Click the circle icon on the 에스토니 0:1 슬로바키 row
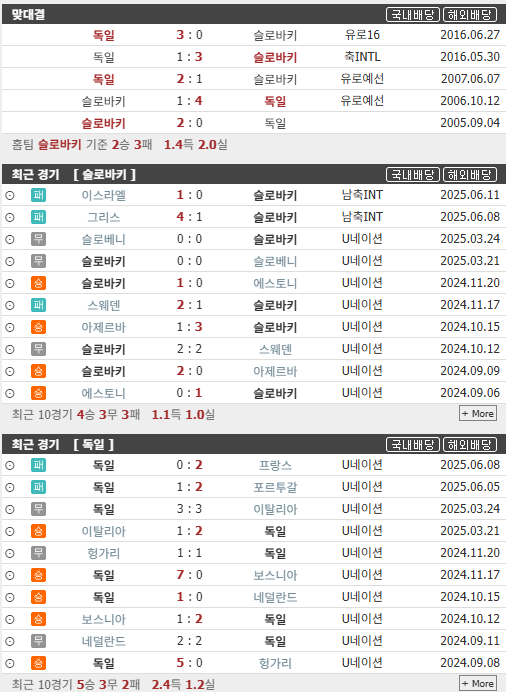 pos(10,394)
